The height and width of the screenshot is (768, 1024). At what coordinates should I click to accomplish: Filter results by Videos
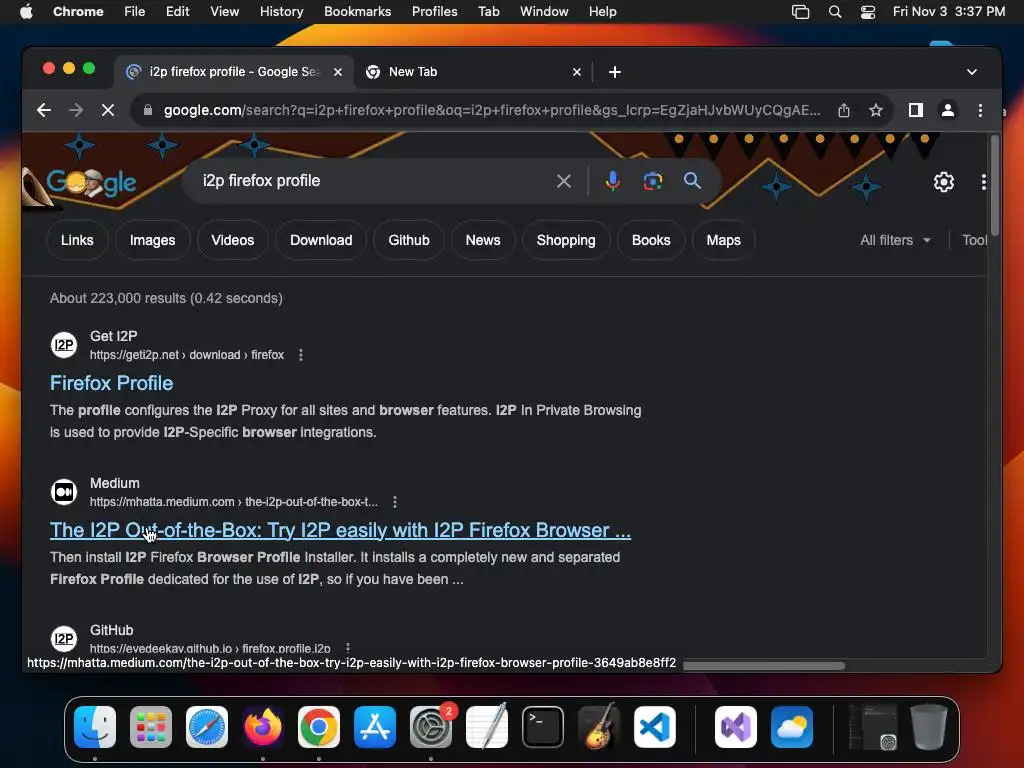click(232, 240)
